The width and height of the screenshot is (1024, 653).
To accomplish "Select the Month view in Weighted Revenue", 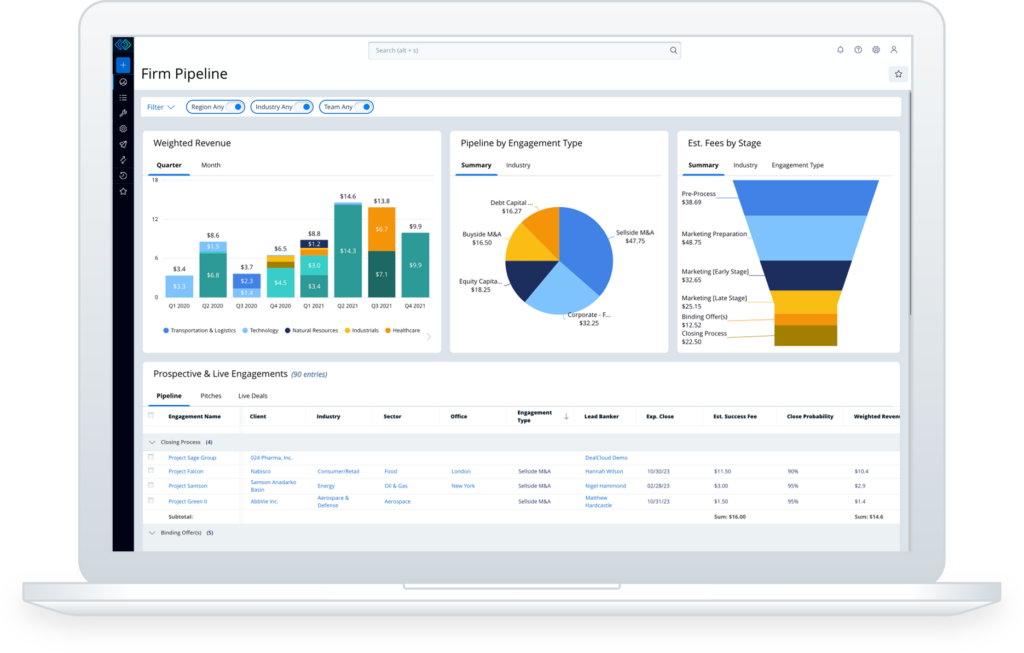I will (211, 165).
